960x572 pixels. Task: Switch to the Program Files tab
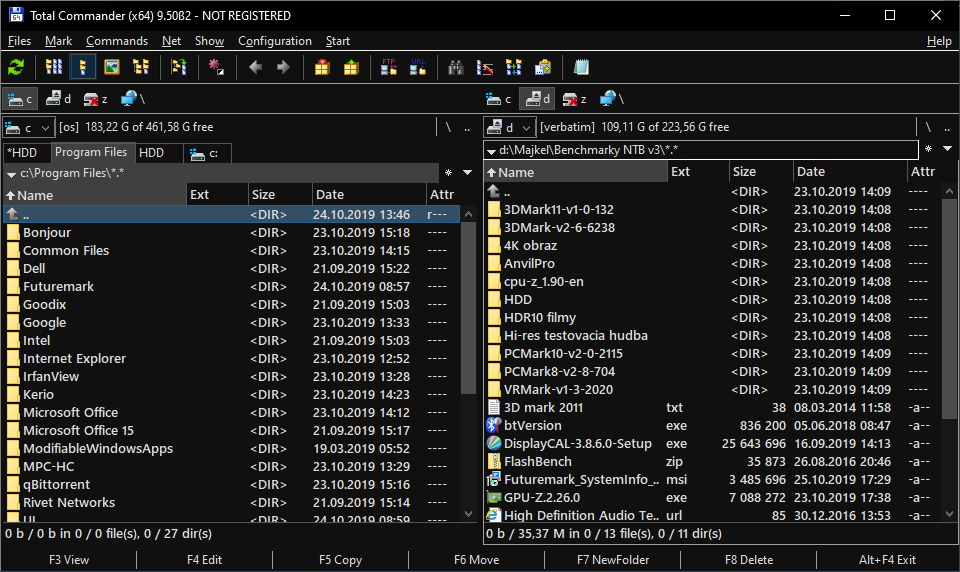[91, 152]
